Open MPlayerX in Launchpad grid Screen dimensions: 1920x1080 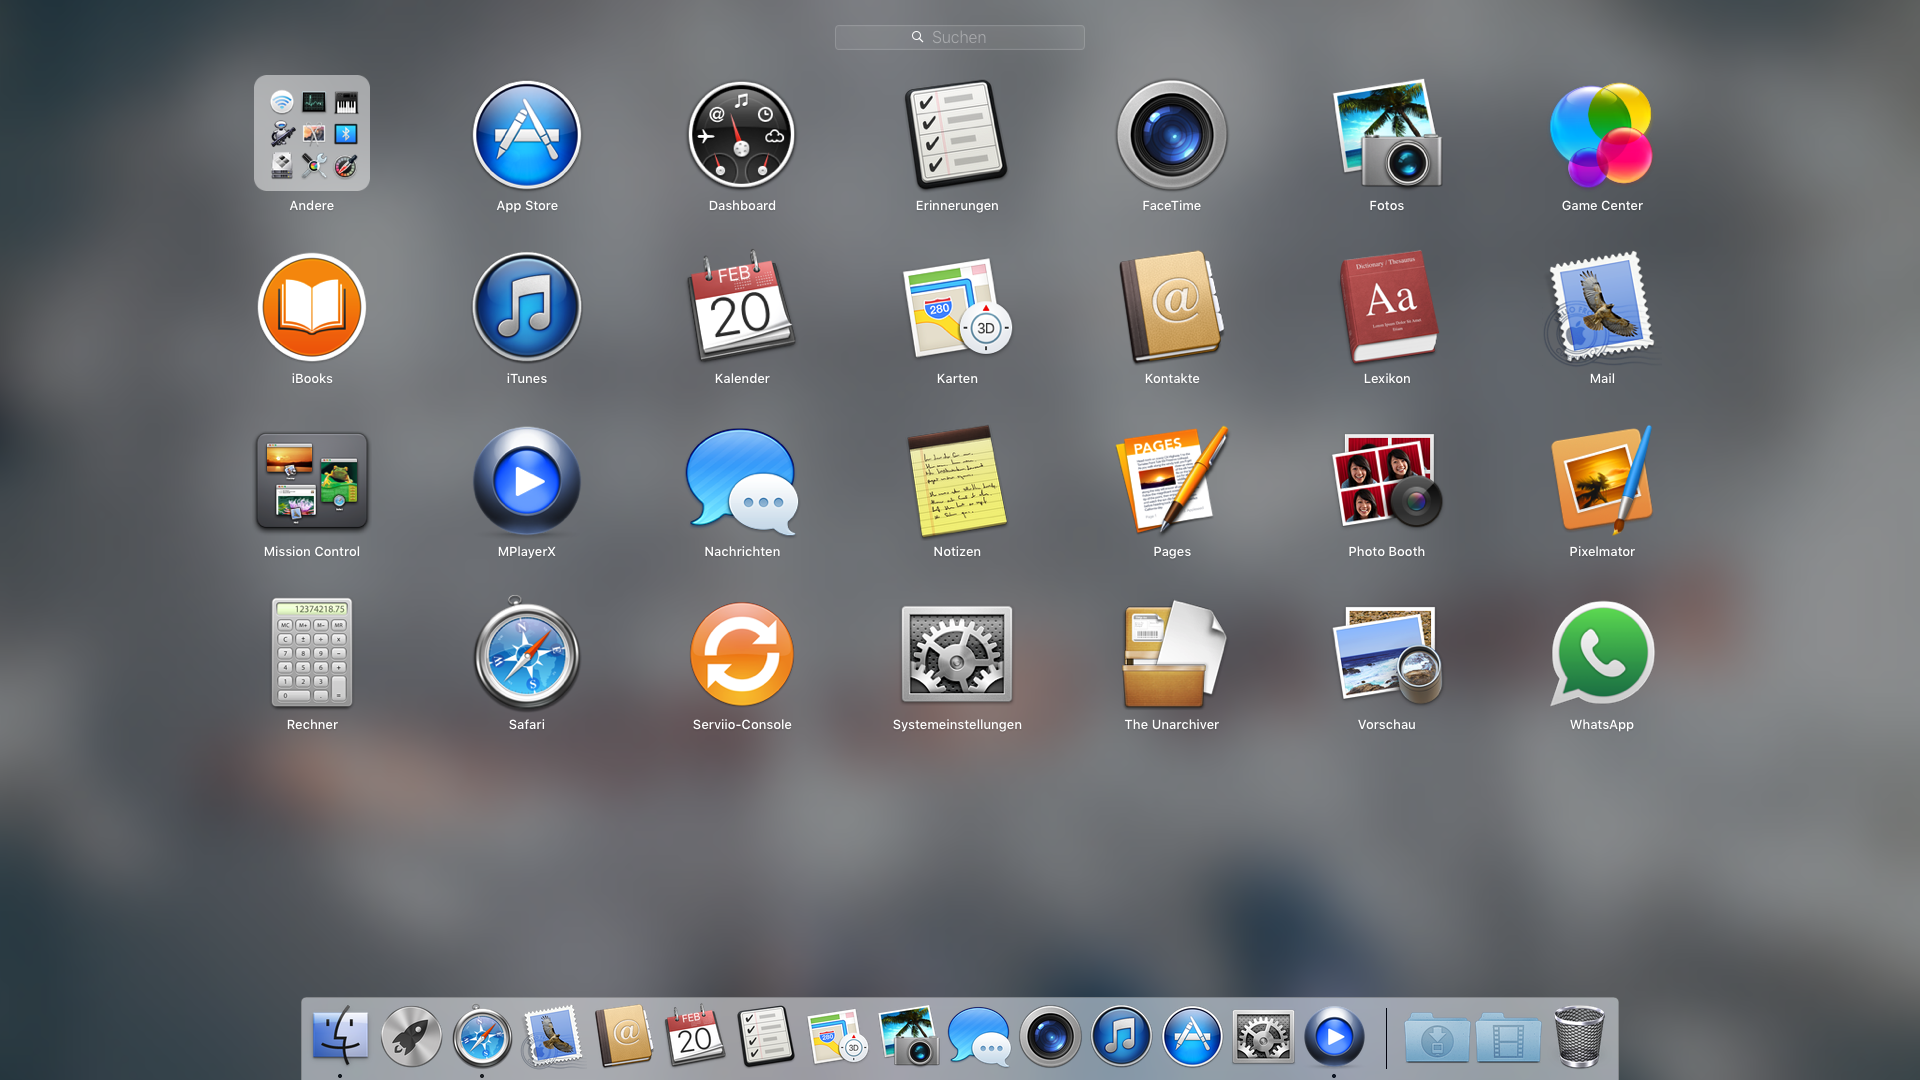pyautogui.click(x=526, y=481)
